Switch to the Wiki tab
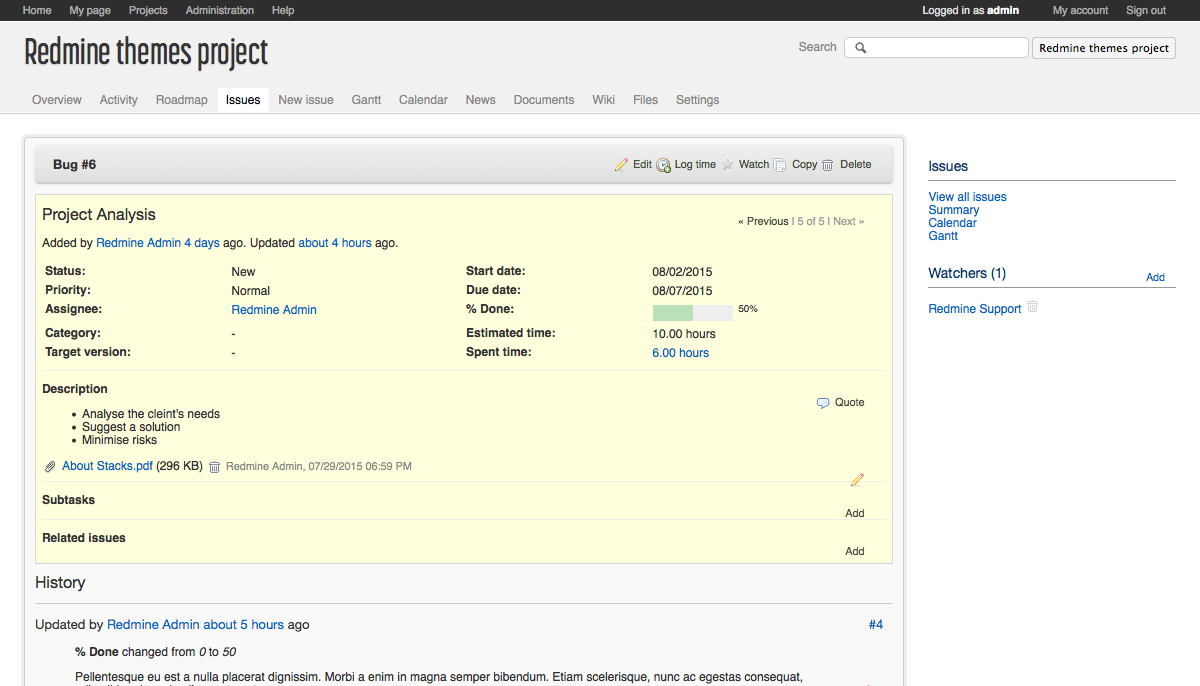The height and width of the screenshot is (686, 1200). pos(604,100)
